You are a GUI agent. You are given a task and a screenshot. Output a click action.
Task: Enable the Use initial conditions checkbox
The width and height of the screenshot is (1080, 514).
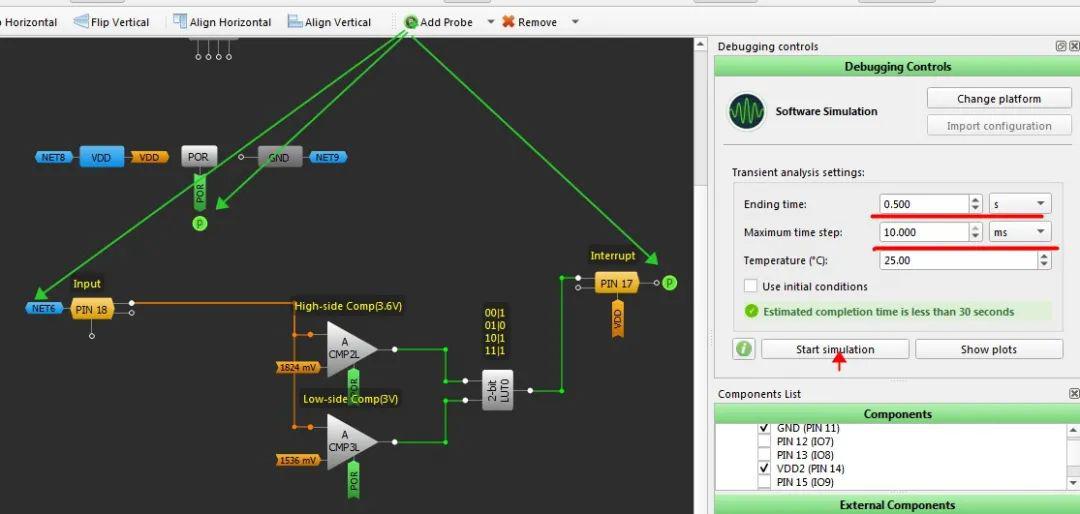point(751,286)
